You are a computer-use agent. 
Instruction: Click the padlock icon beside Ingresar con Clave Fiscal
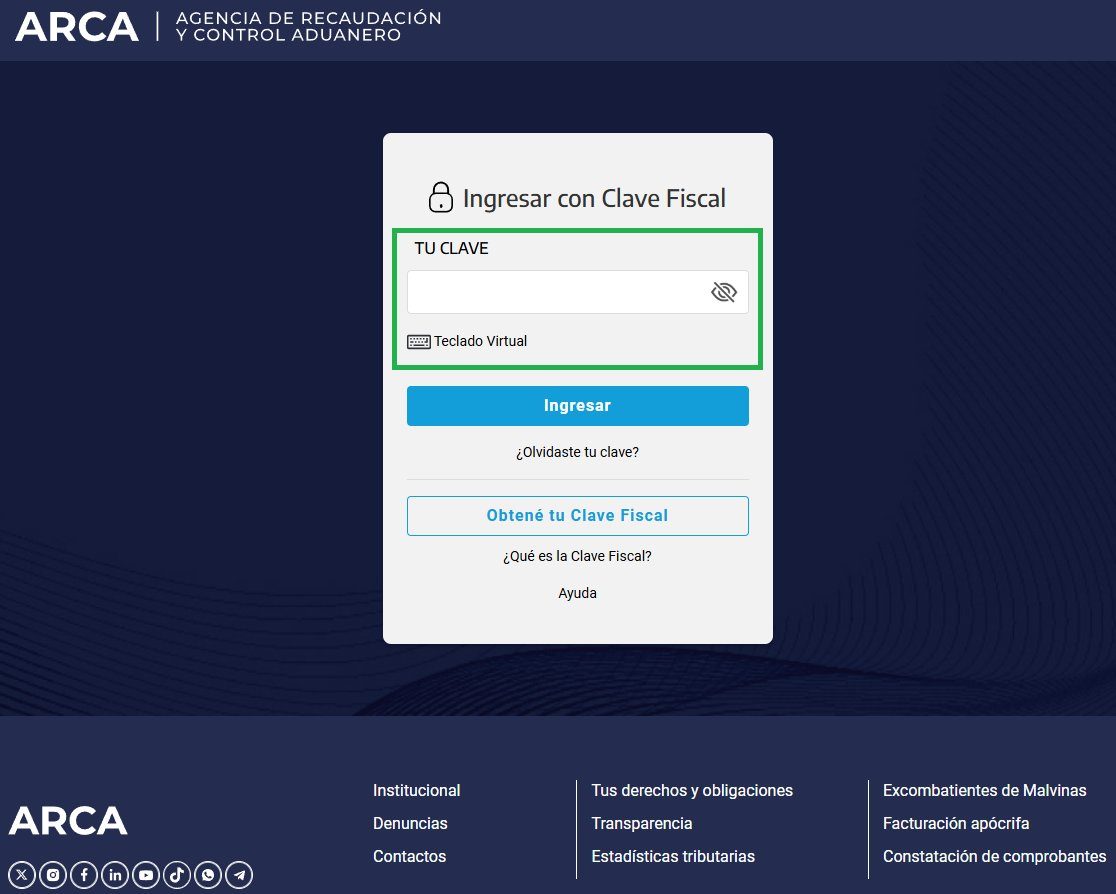[441, 197]
